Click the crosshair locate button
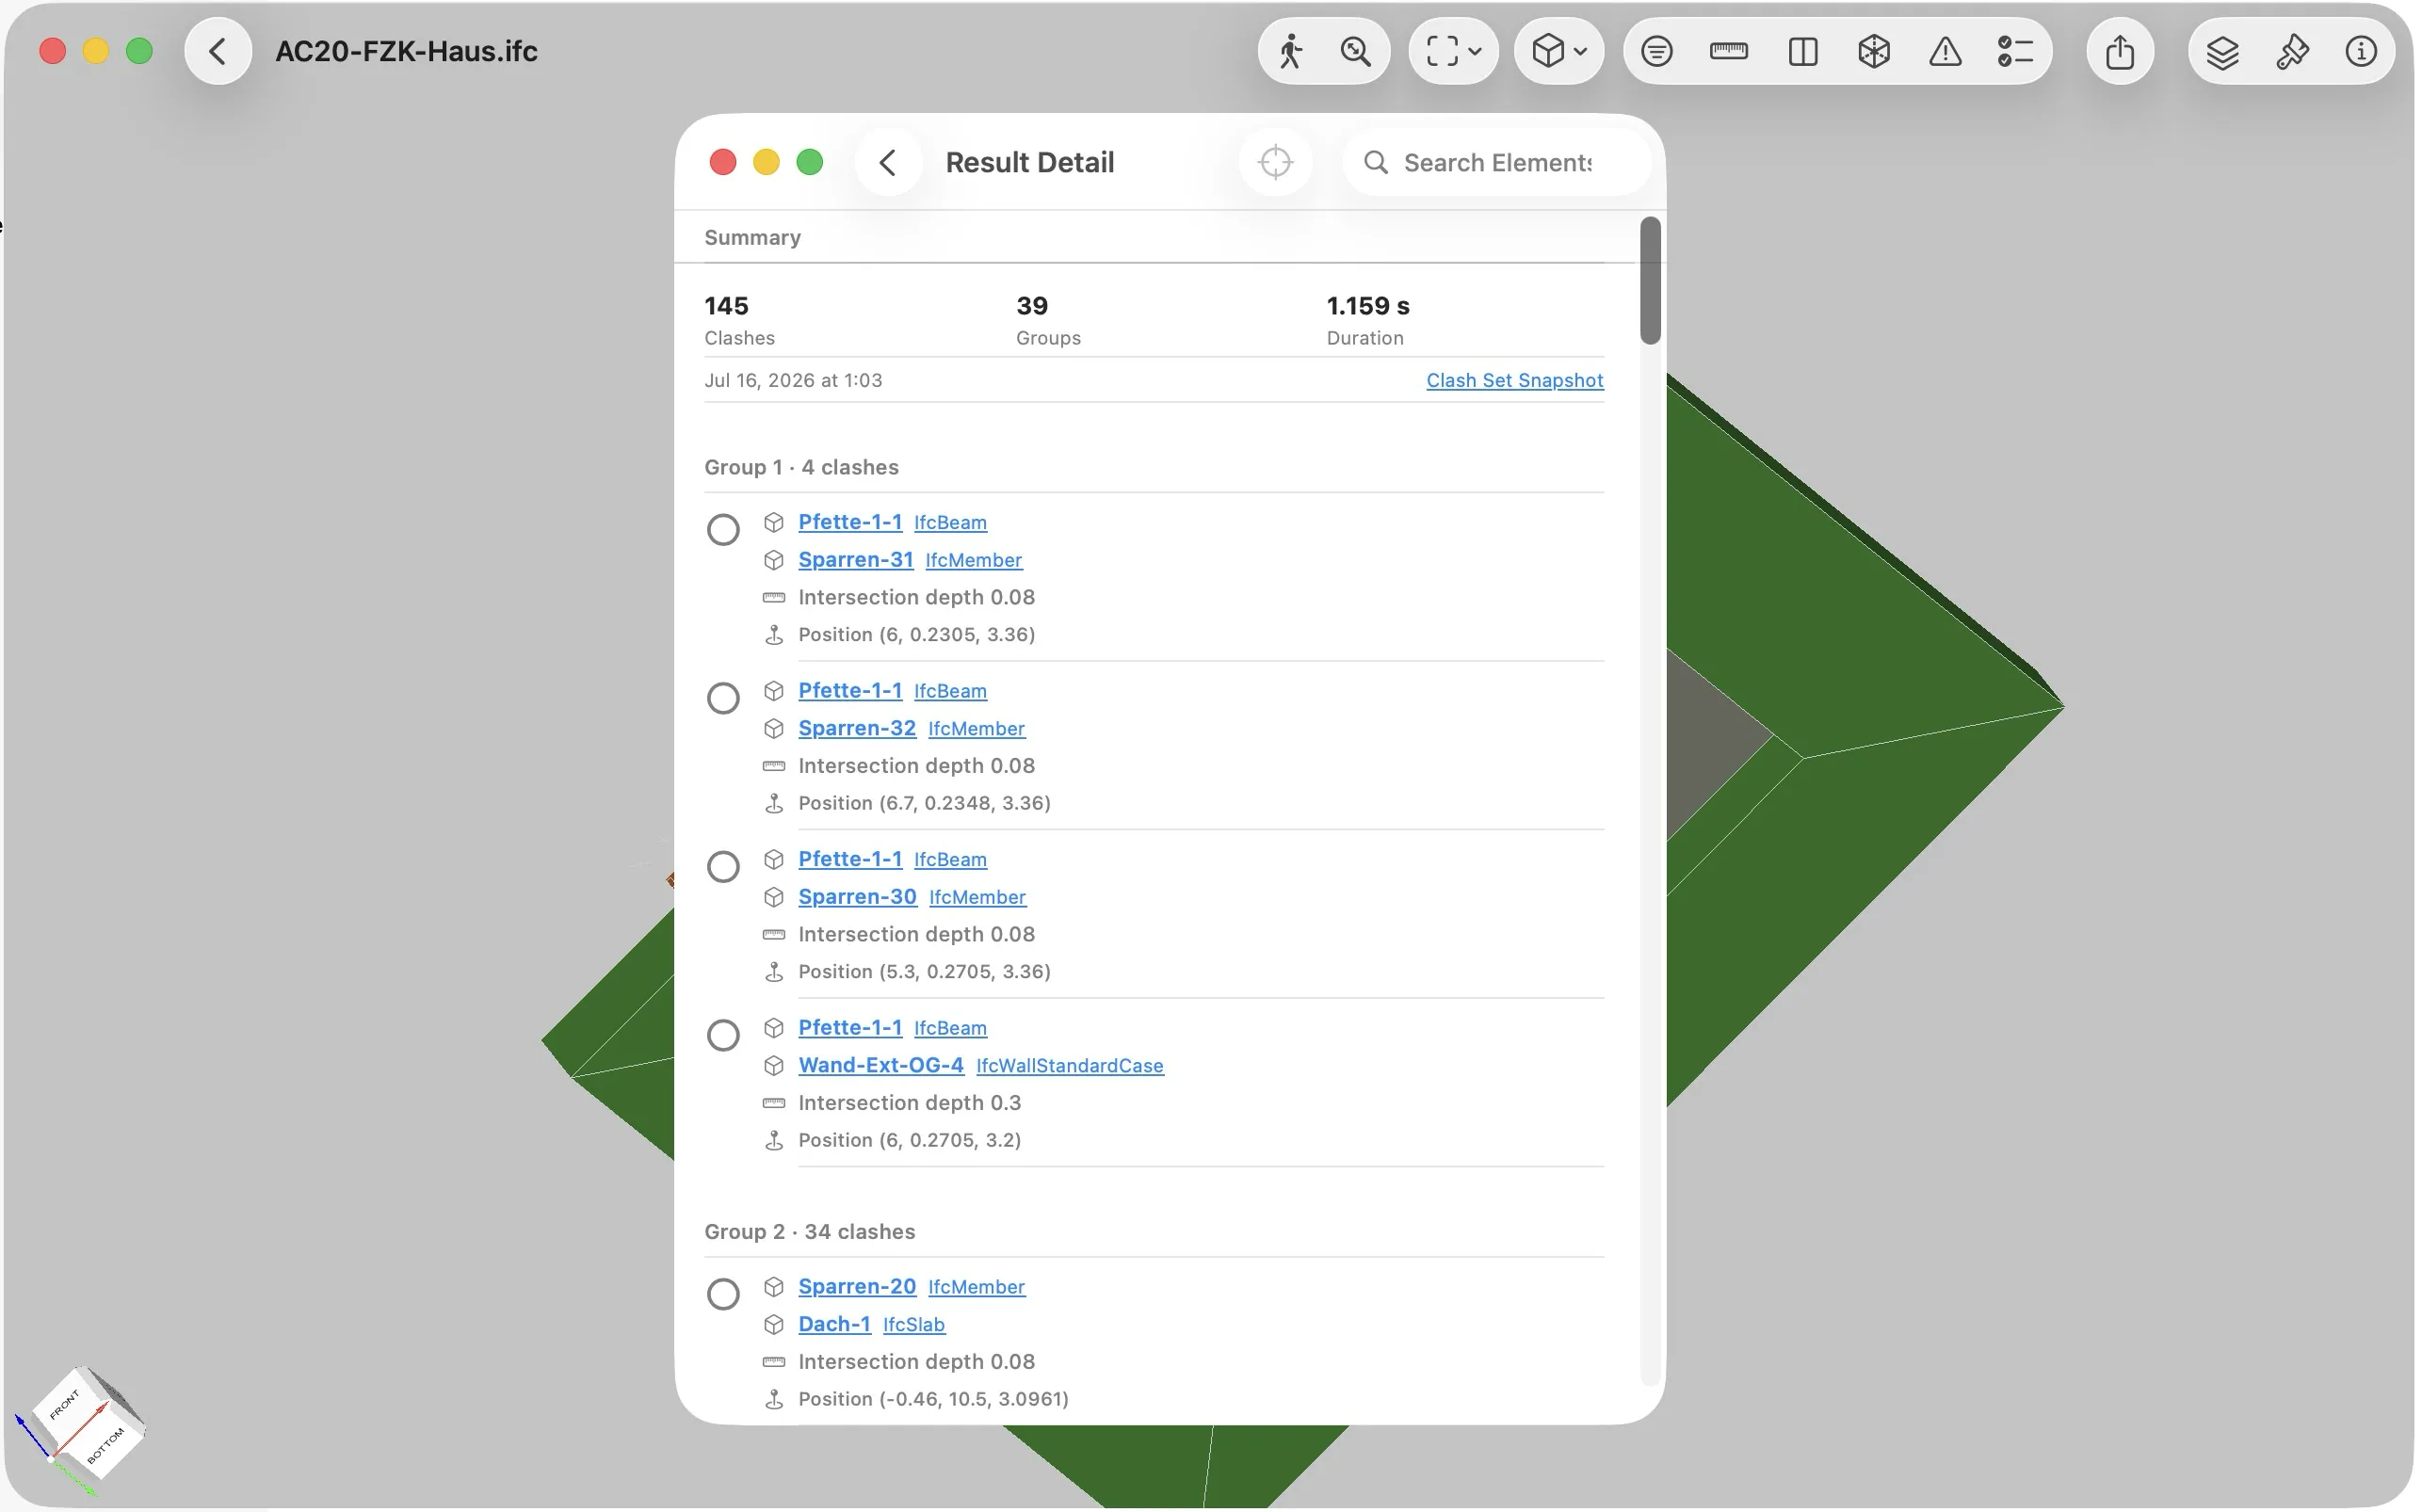 (1275, 162)
